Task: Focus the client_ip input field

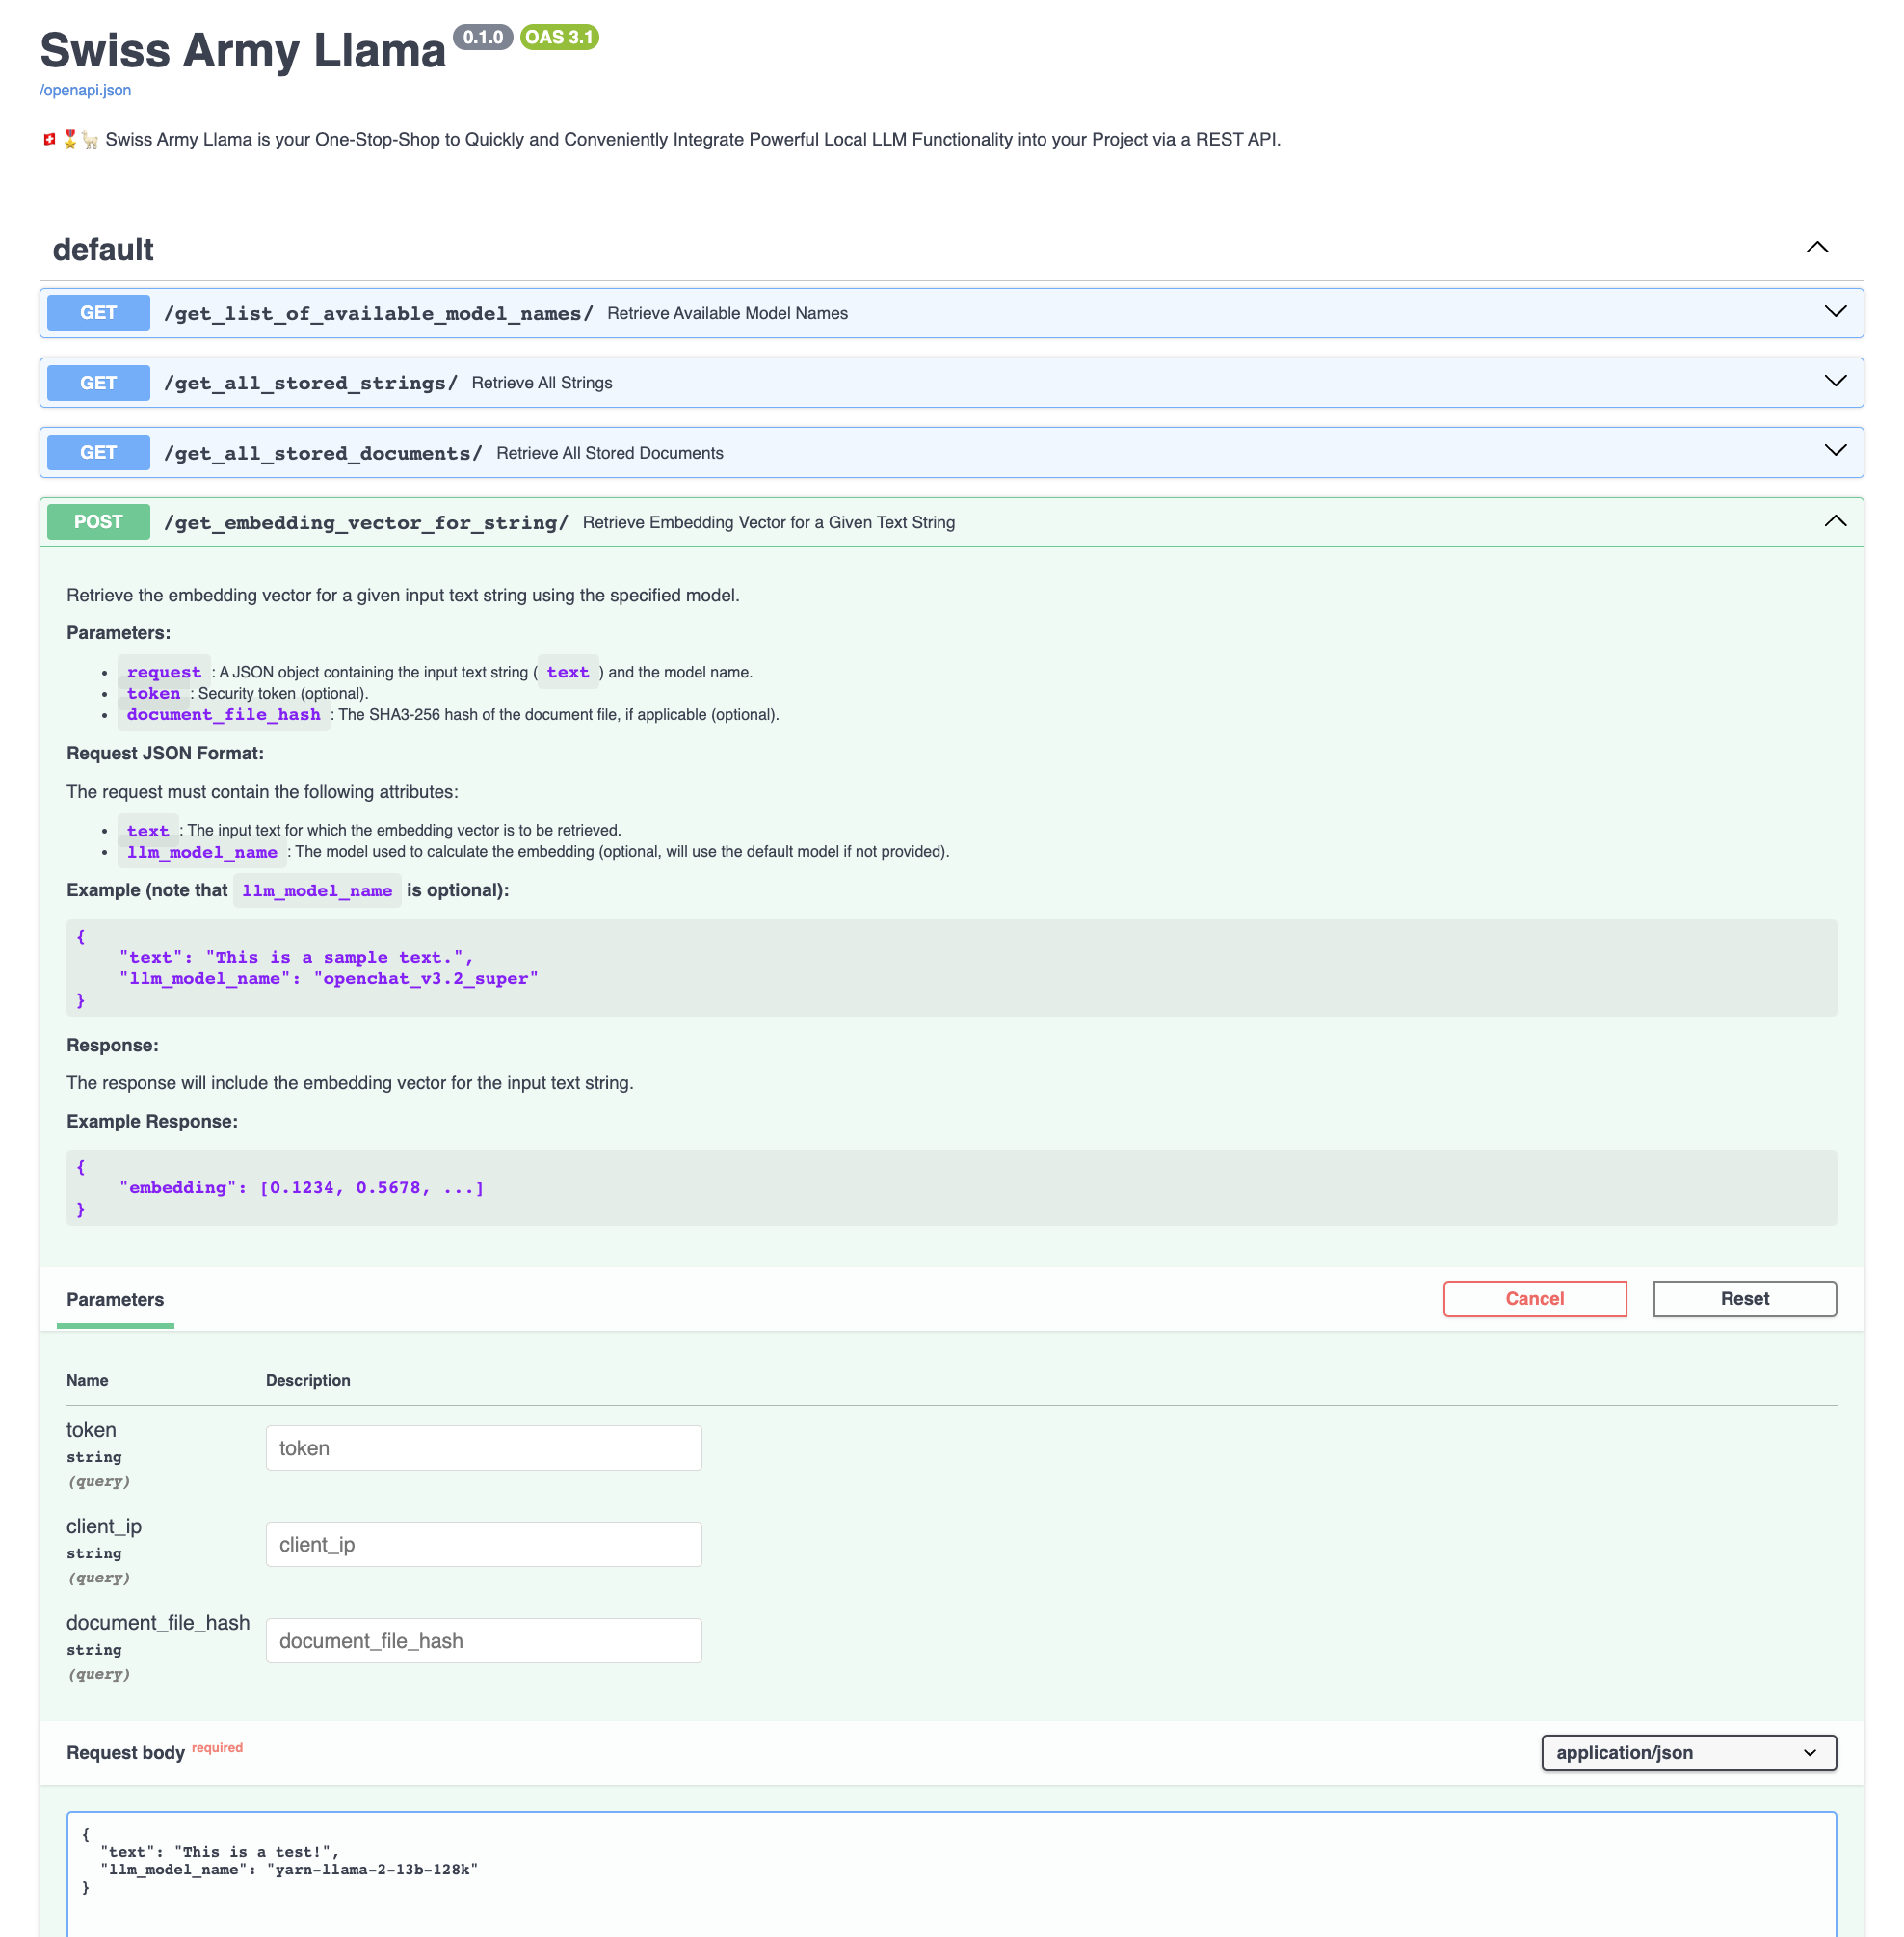Action: 483,1543
